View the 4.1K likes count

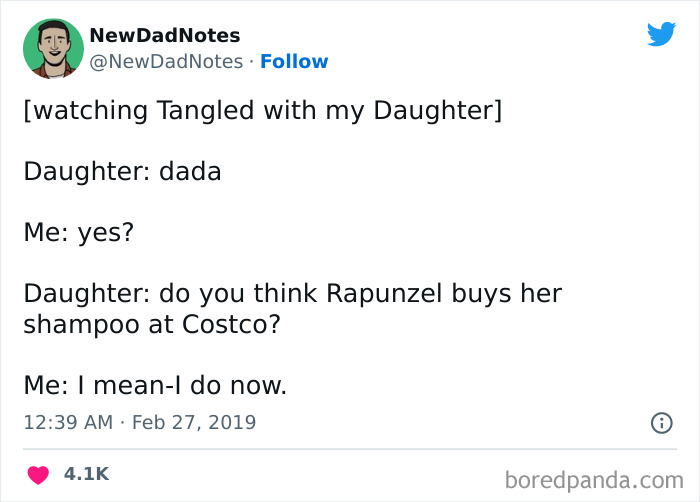86,474
